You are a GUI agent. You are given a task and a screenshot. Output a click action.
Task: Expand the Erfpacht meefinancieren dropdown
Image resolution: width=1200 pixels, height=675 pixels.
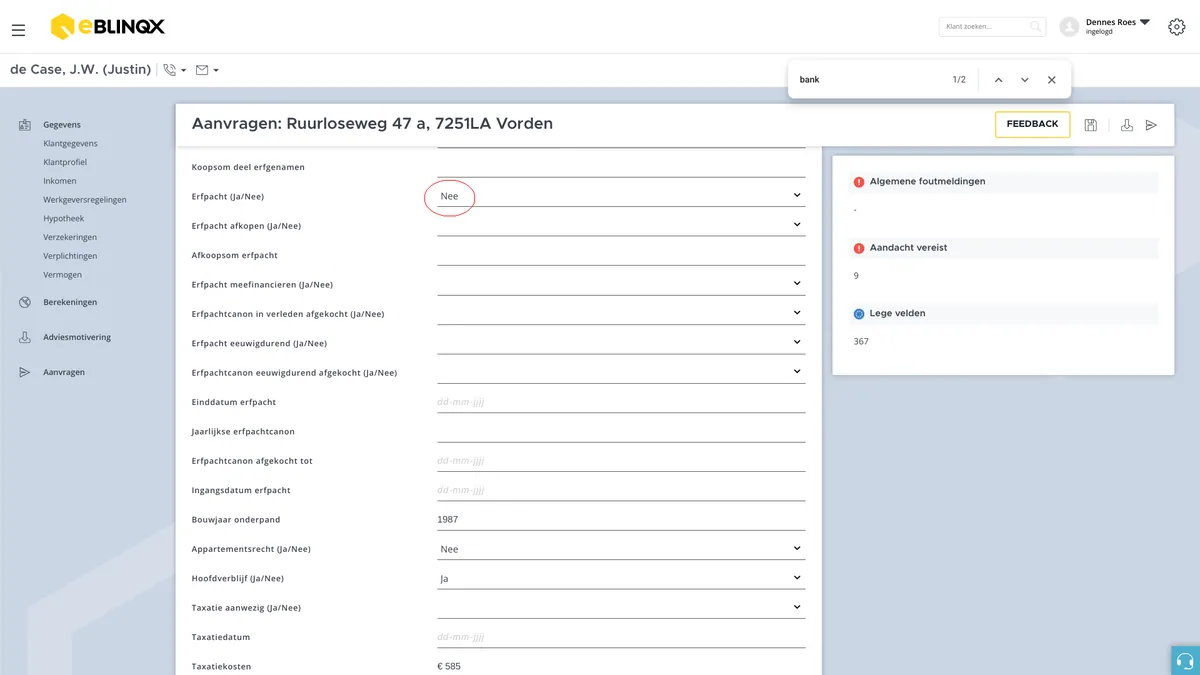(621, 284)
